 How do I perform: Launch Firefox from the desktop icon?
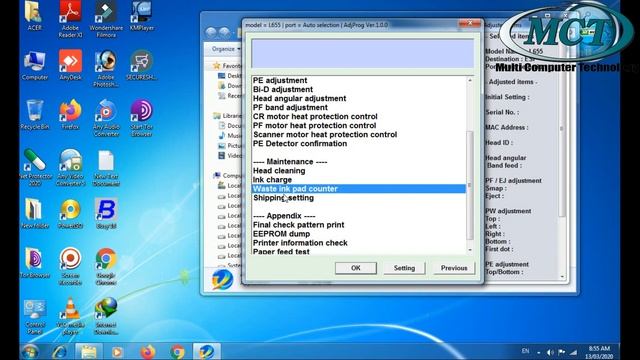[70, 115]
